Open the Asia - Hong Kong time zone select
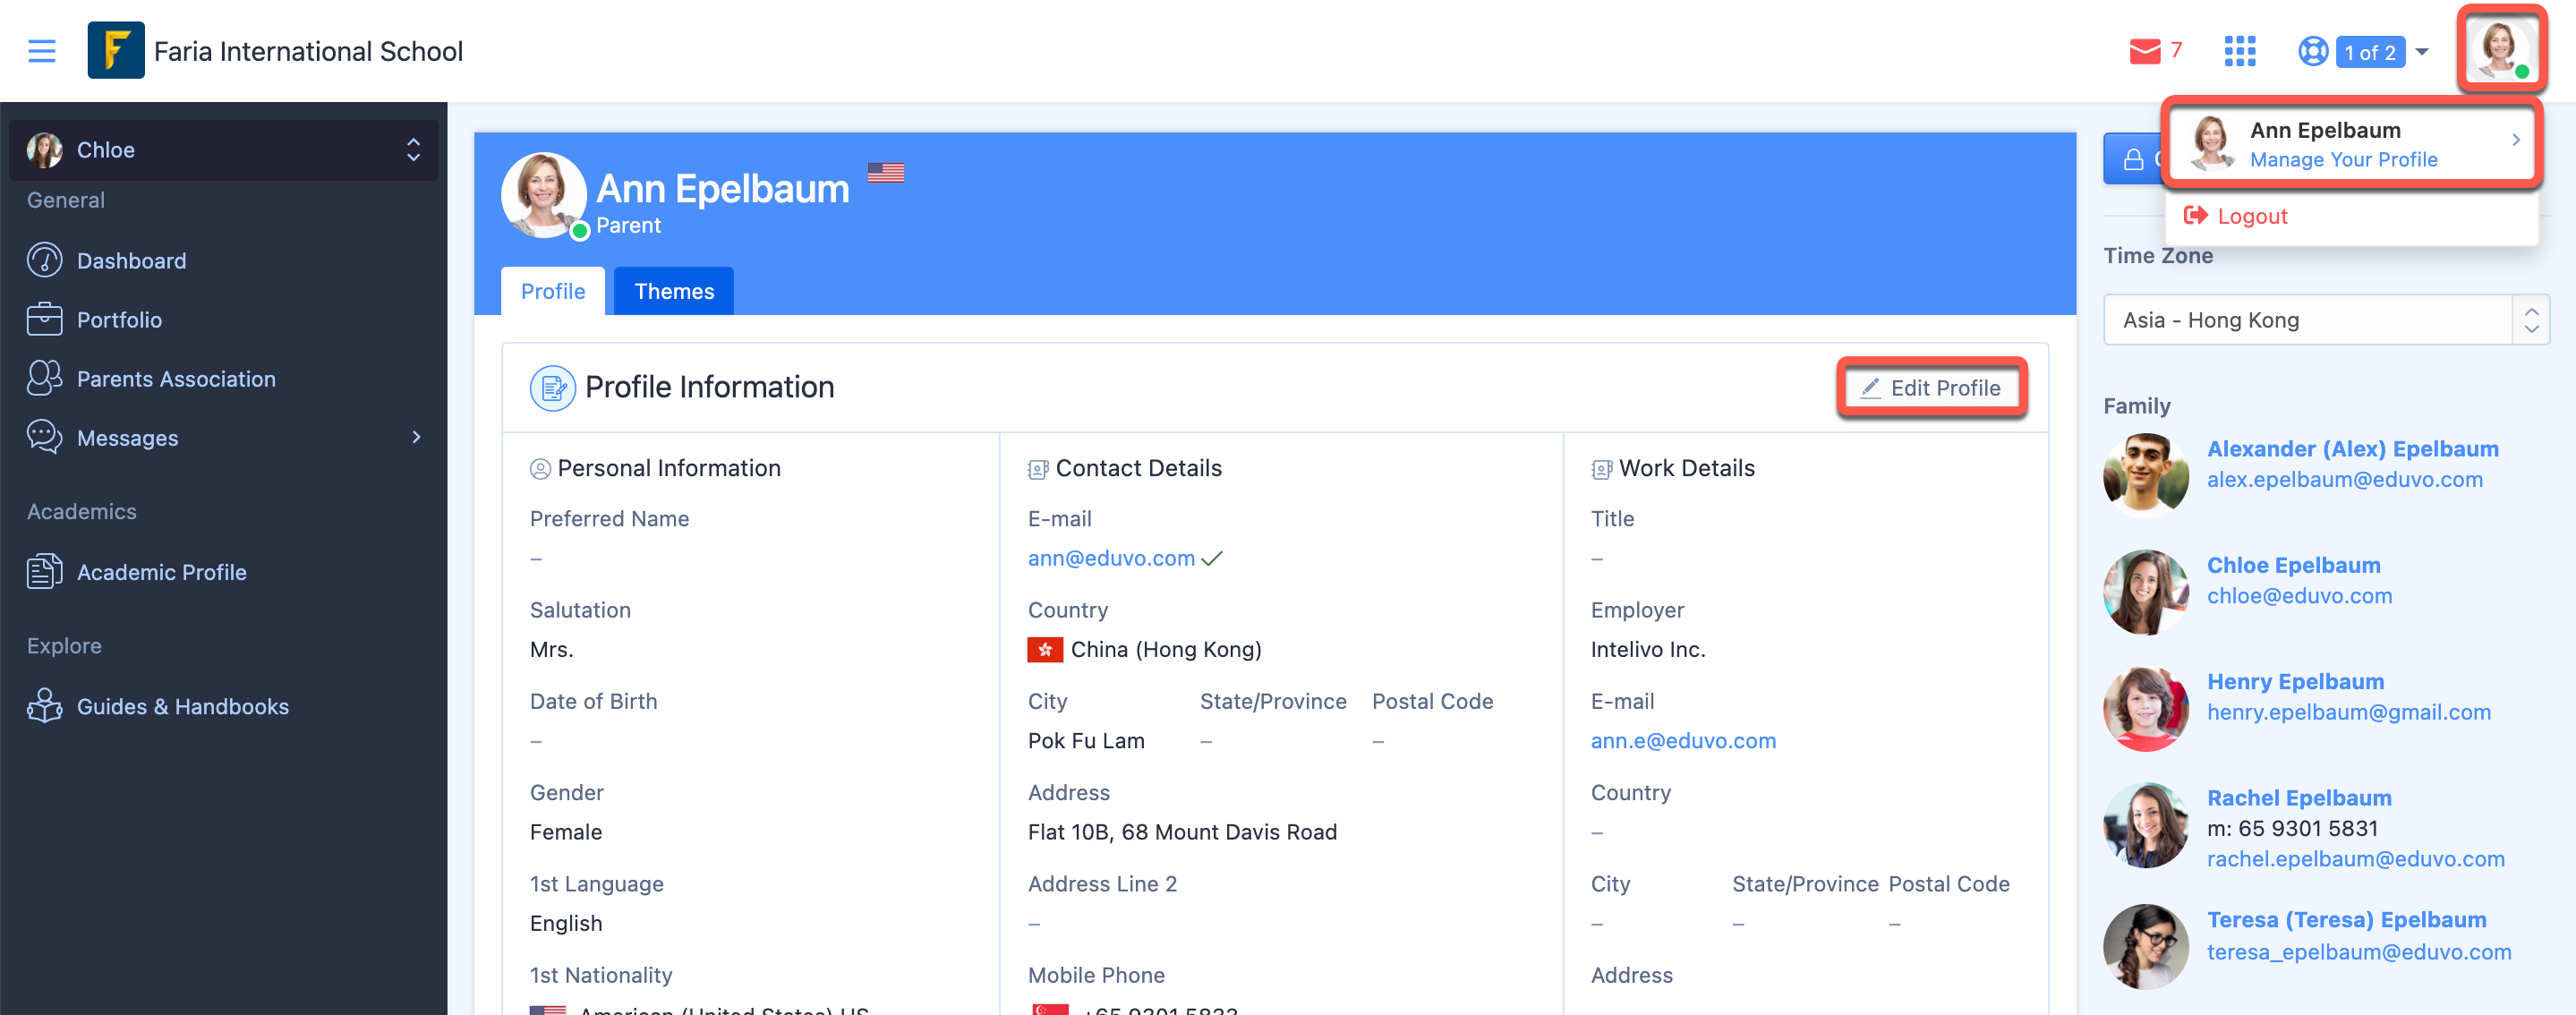This screenshot has width=2576, height=1015. tap(2325, 320)
